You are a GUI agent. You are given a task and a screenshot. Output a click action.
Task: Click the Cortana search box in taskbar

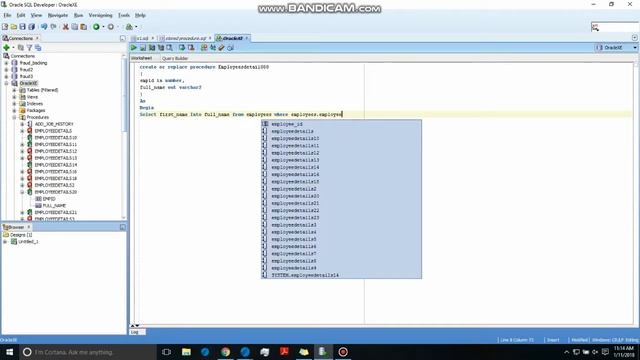(88, 352)
